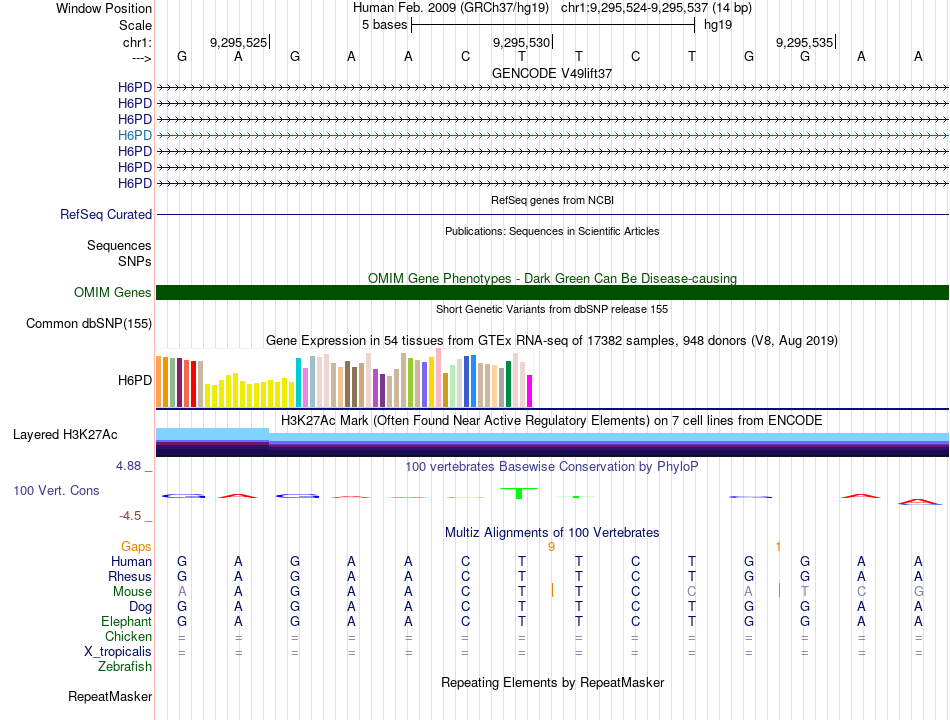Click the Zebrafish species label
This screenshot has width=950, height=720.
pyautogui.click(x=125, y=667)
